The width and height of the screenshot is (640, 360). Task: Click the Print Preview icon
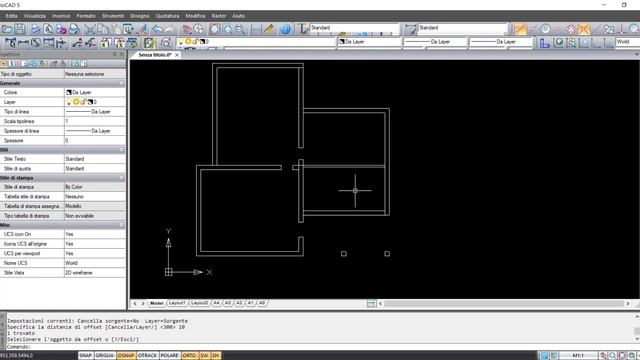coord(48,29)
